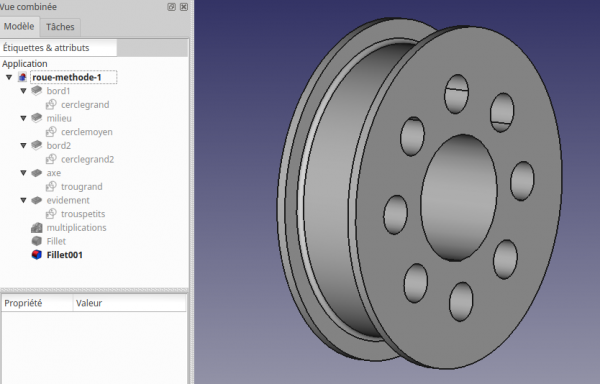The width and height of the screenshot is (600, 384).
Task: Click the bord1 extrusion icon
Action: point(36,91)
